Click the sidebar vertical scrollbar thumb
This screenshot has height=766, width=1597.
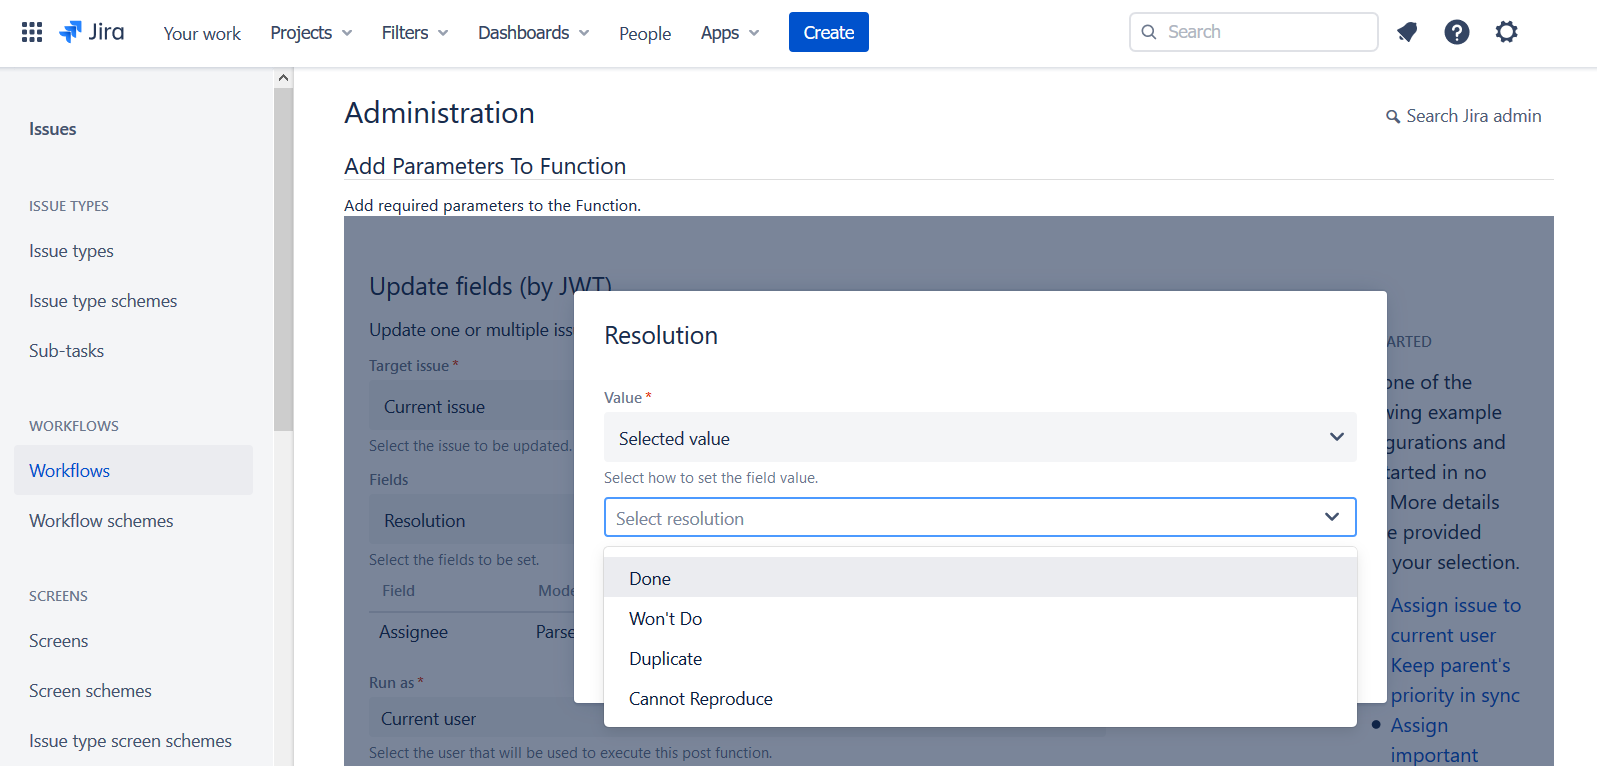(284, 259)
